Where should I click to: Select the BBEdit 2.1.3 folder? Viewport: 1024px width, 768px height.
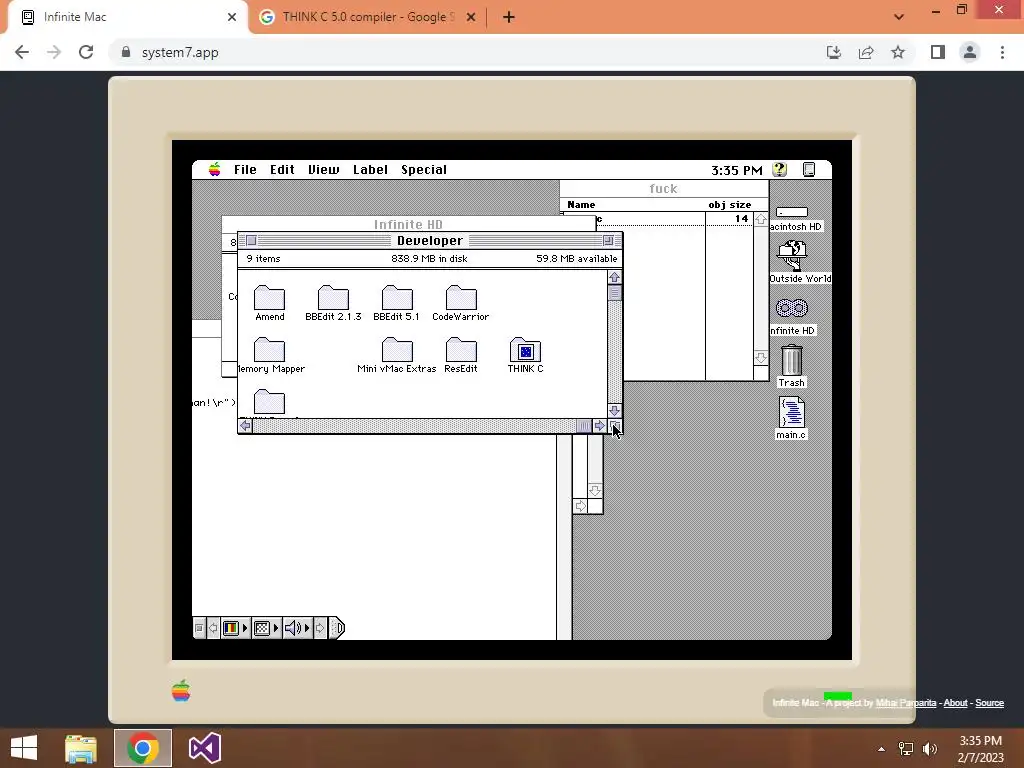point(333,298)
